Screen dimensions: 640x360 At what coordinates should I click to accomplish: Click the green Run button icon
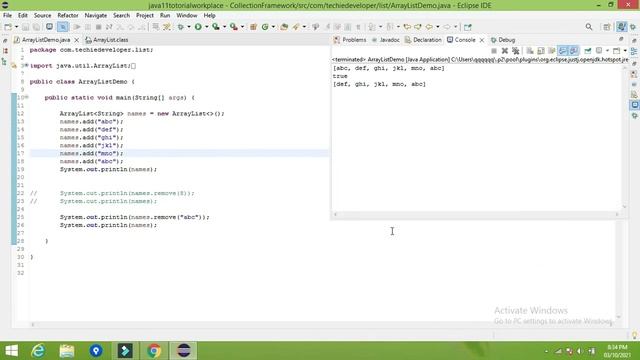pos(198,27)
